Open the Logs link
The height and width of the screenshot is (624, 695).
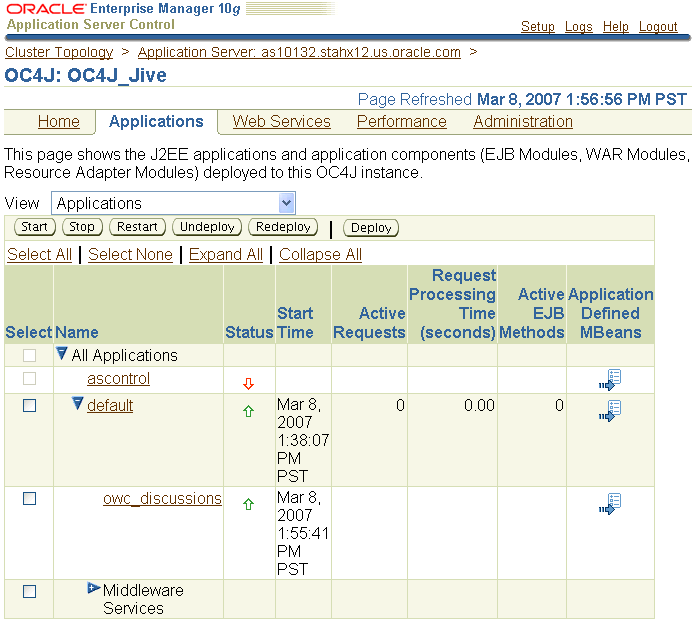[578, 27]
